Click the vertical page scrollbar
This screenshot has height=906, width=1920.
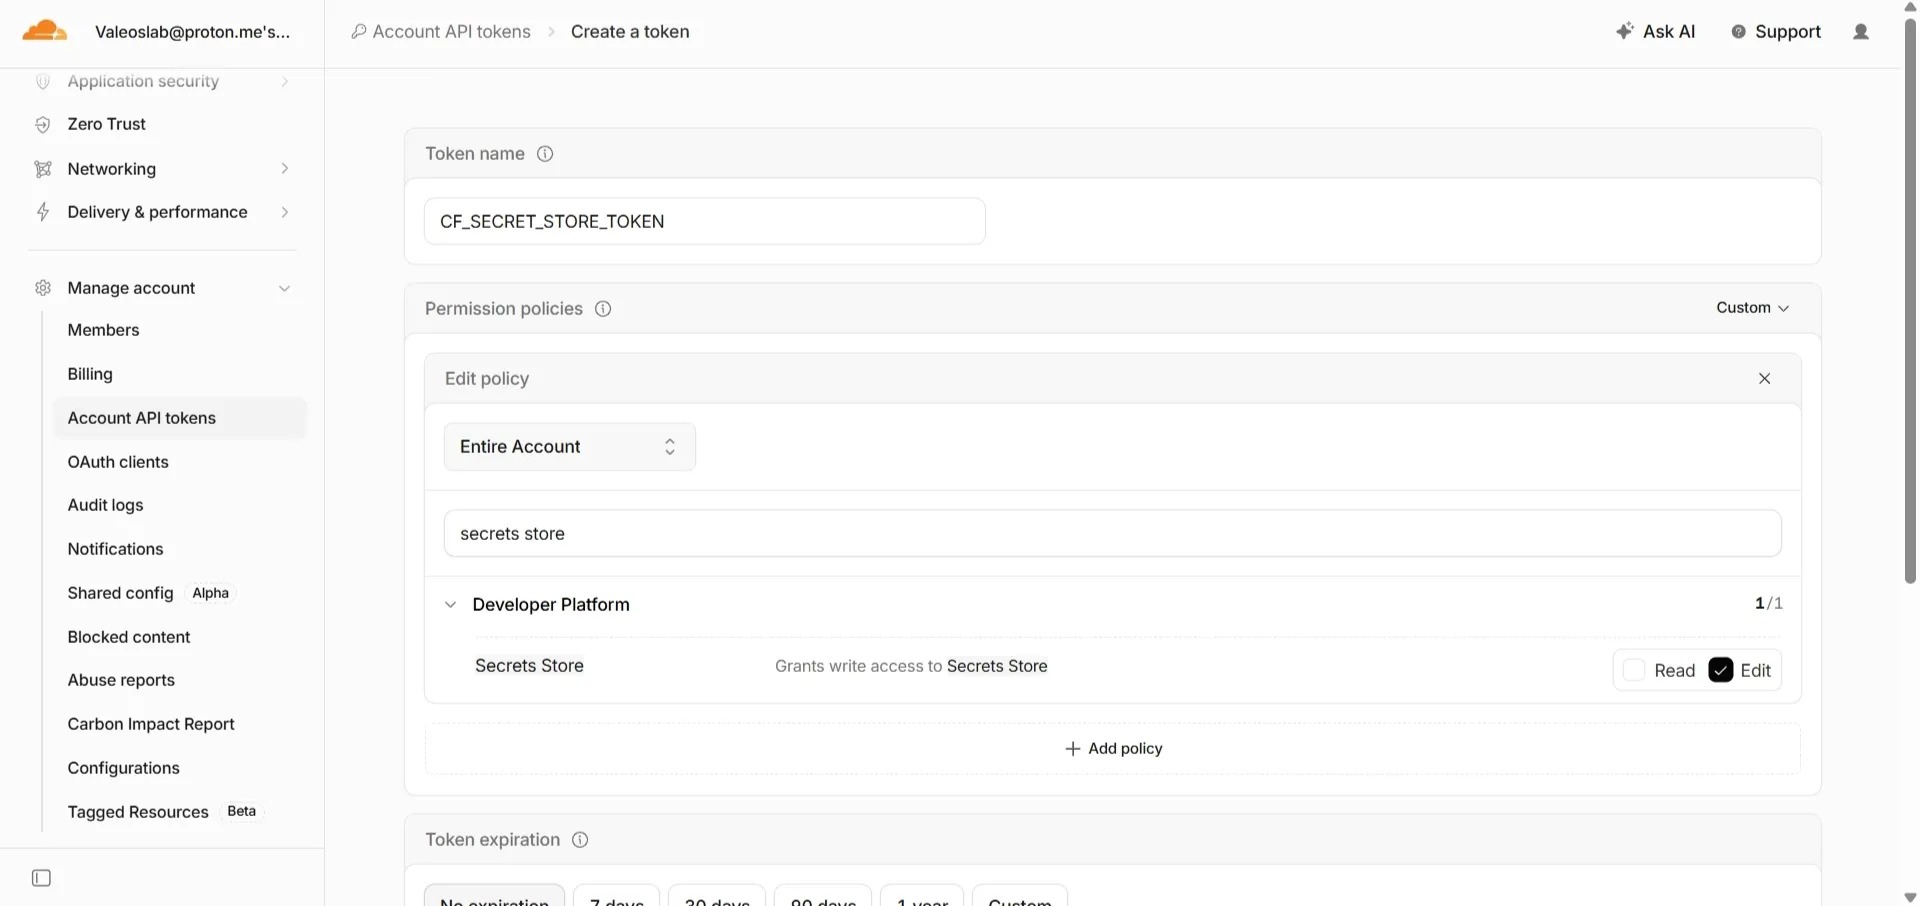click(1910, 300)
